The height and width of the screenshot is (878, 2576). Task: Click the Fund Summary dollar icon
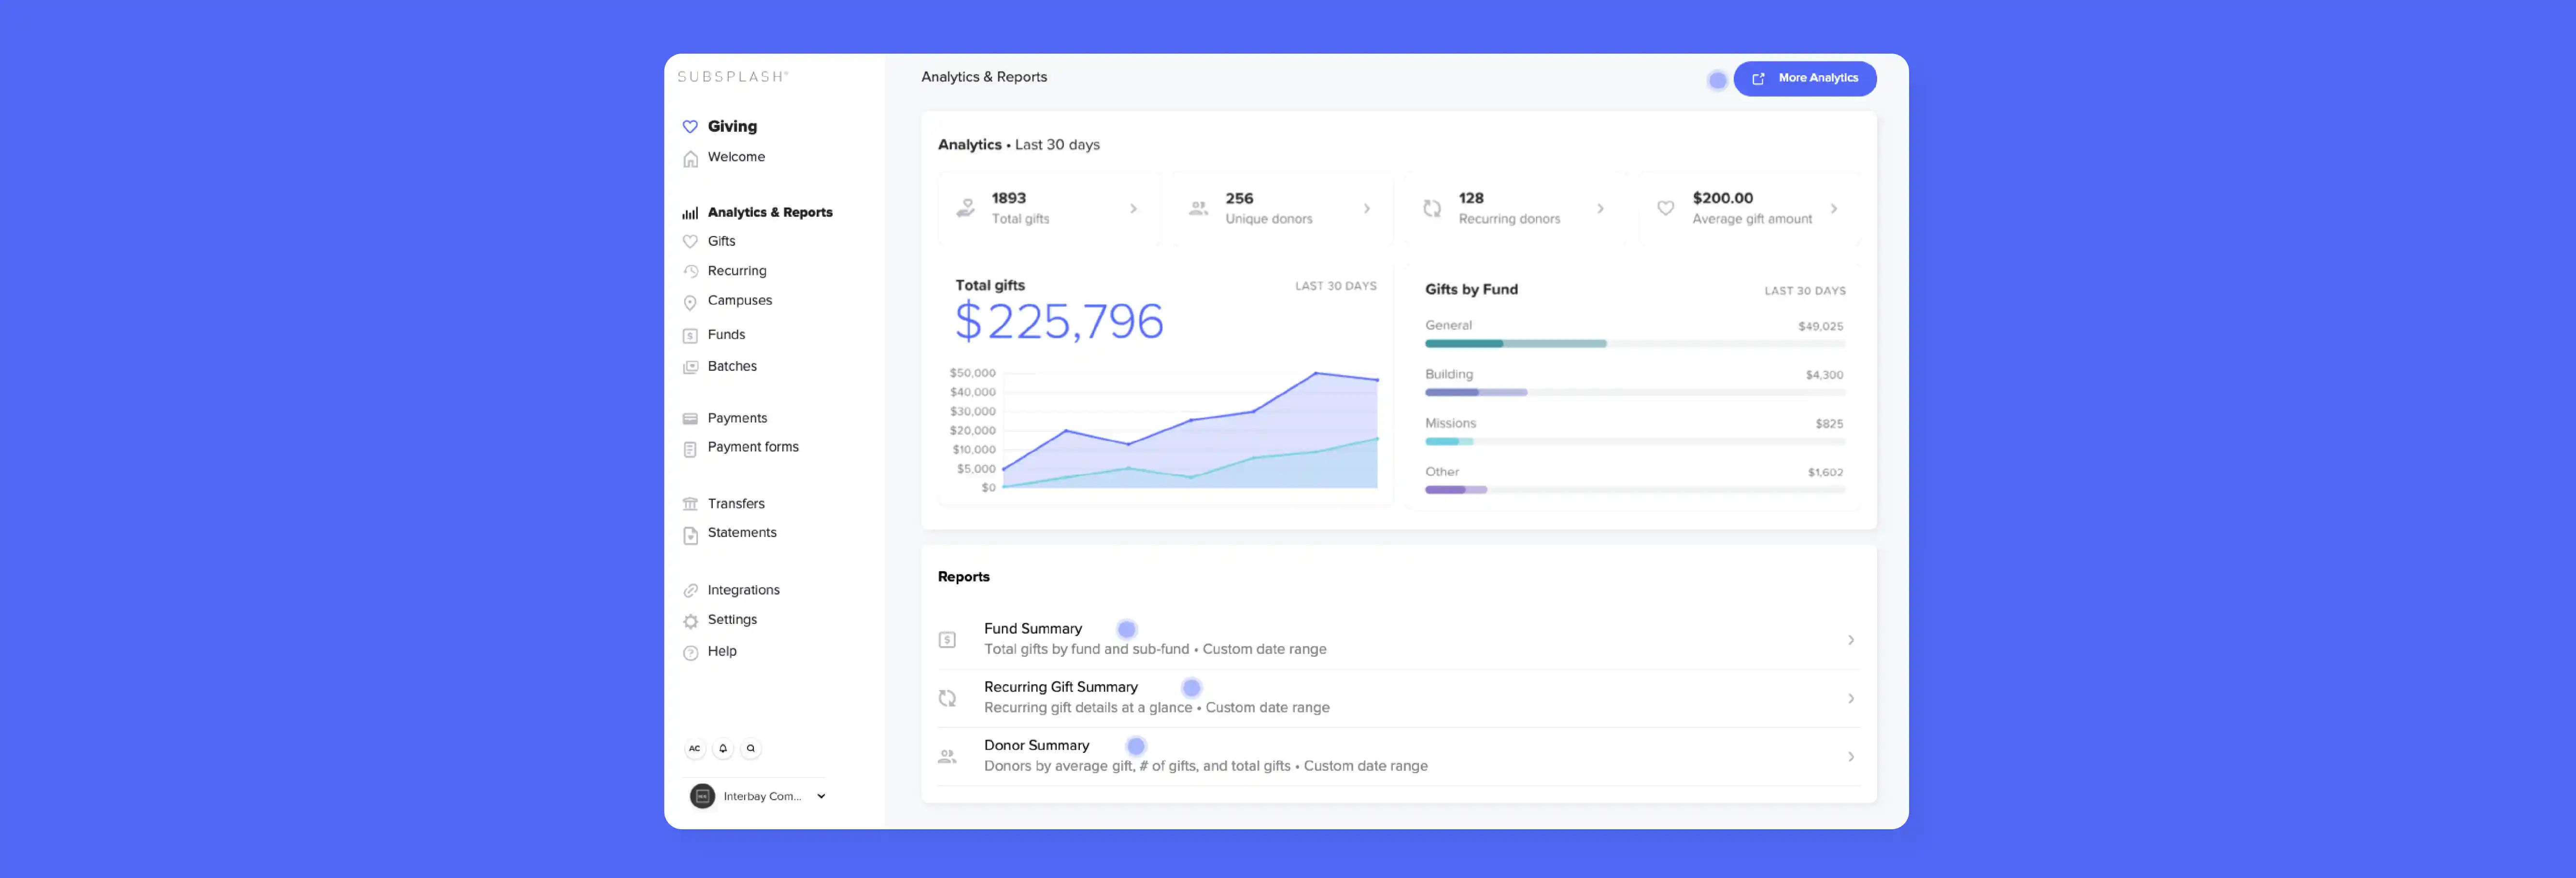tap(947, 640)
